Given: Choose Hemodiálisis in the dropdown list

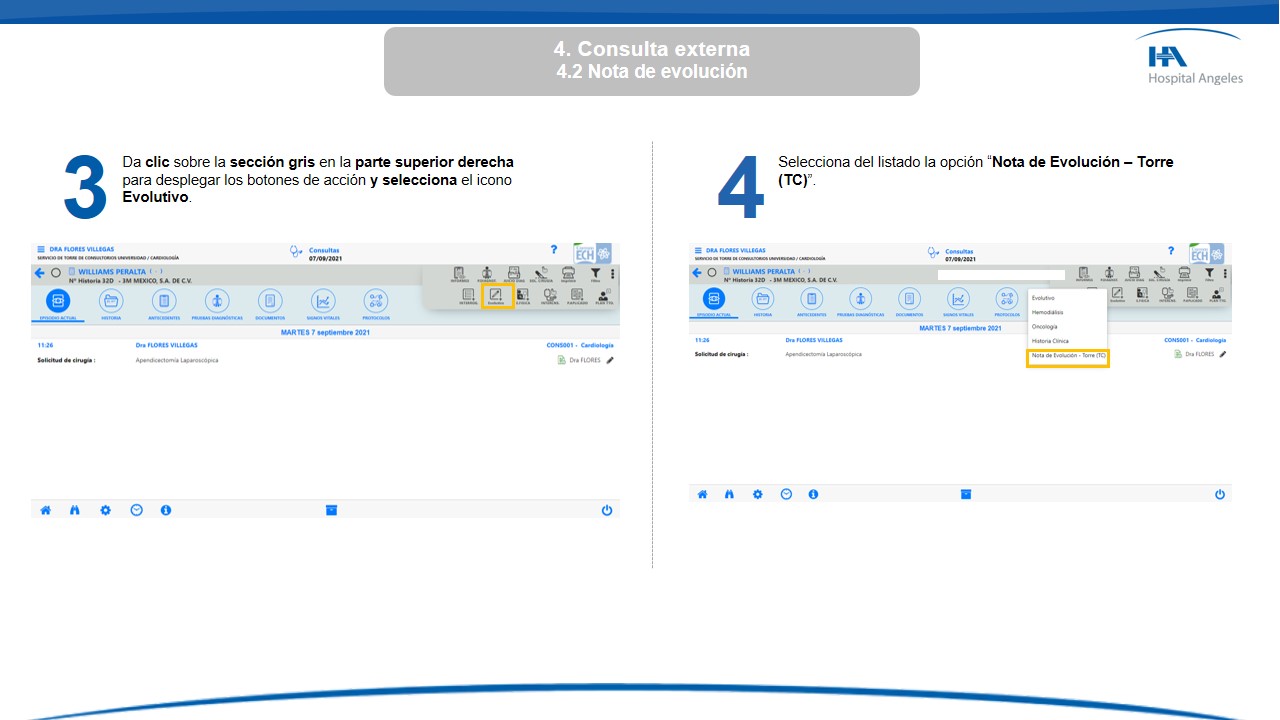Looking at the screenshot, I should [x=1048, y=312].
